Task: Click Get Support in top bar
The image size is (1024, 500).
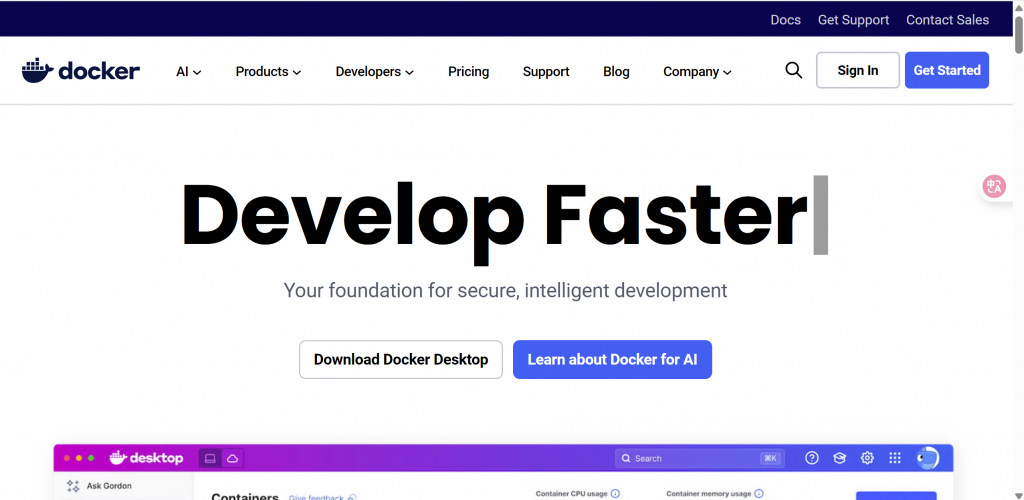Action: pyautogui.click(x=854, y=20)
